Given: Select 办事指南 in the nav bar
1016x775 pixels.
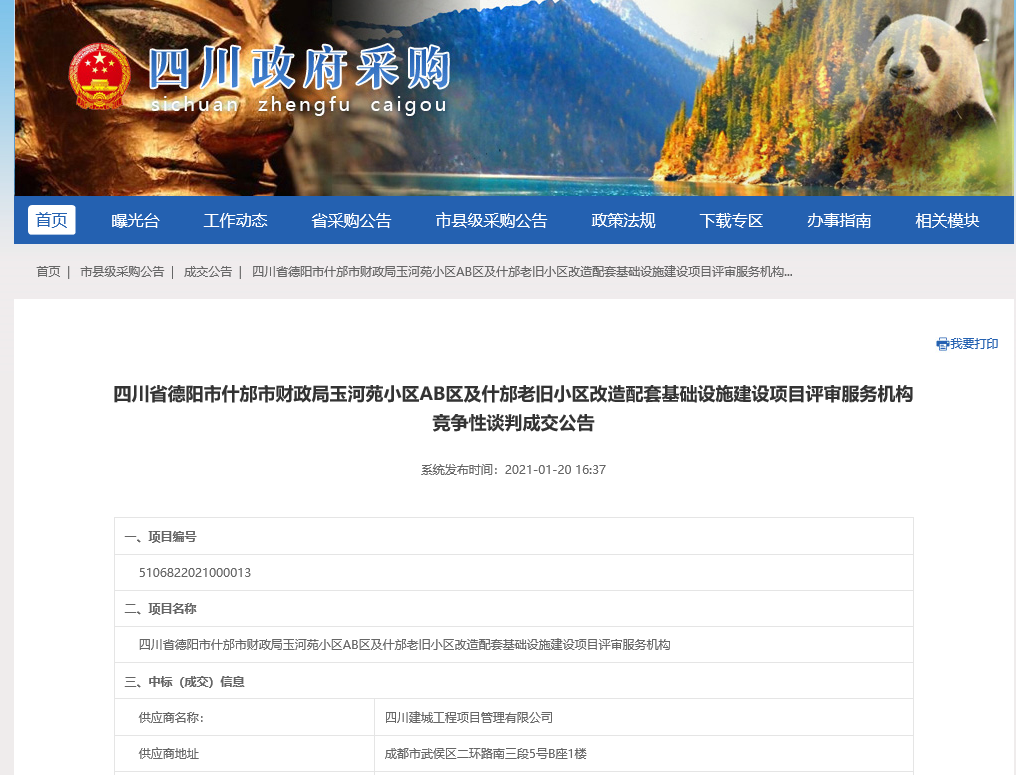Looking at the screenshot, I should click(x=839, y=221).
